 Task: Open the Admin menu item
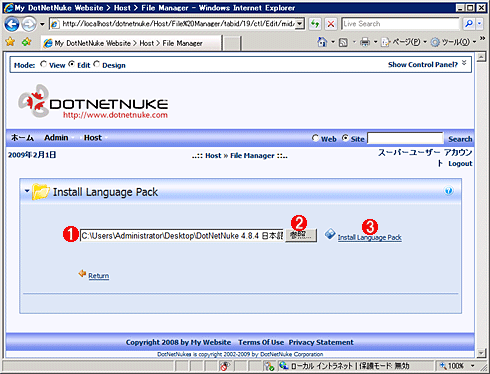[x=56, y=138]
